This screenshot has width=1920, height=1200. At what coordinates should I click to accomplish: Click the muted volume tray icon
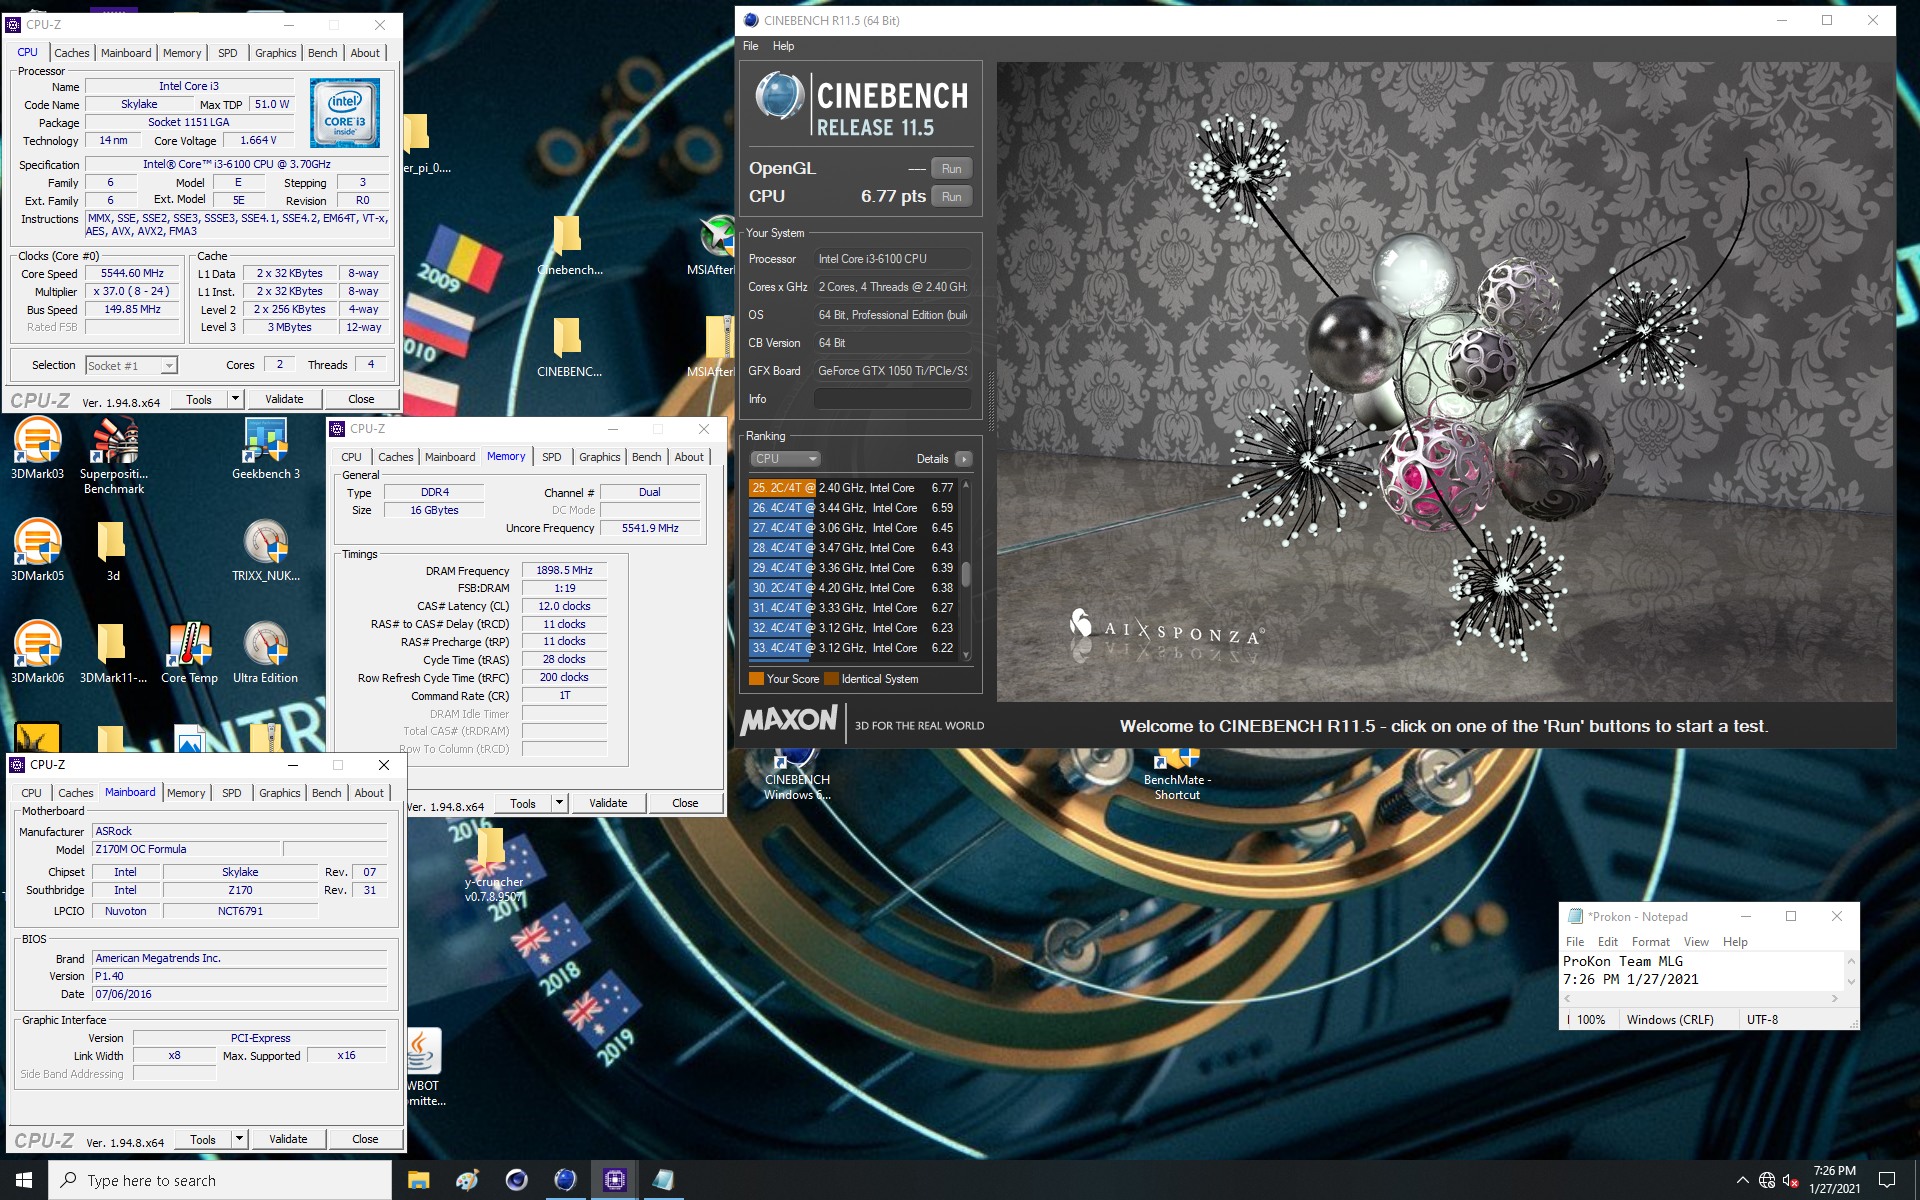click(x=1792, y=1180)
